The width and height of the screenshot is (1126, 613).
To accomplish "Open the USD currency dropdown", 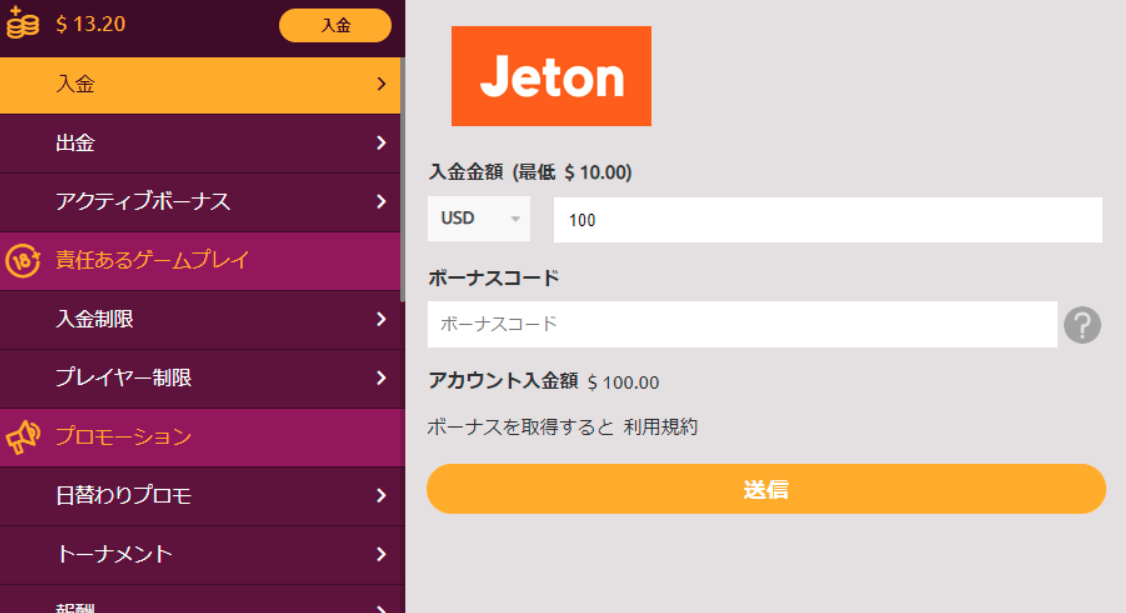I will pos(479,219).
